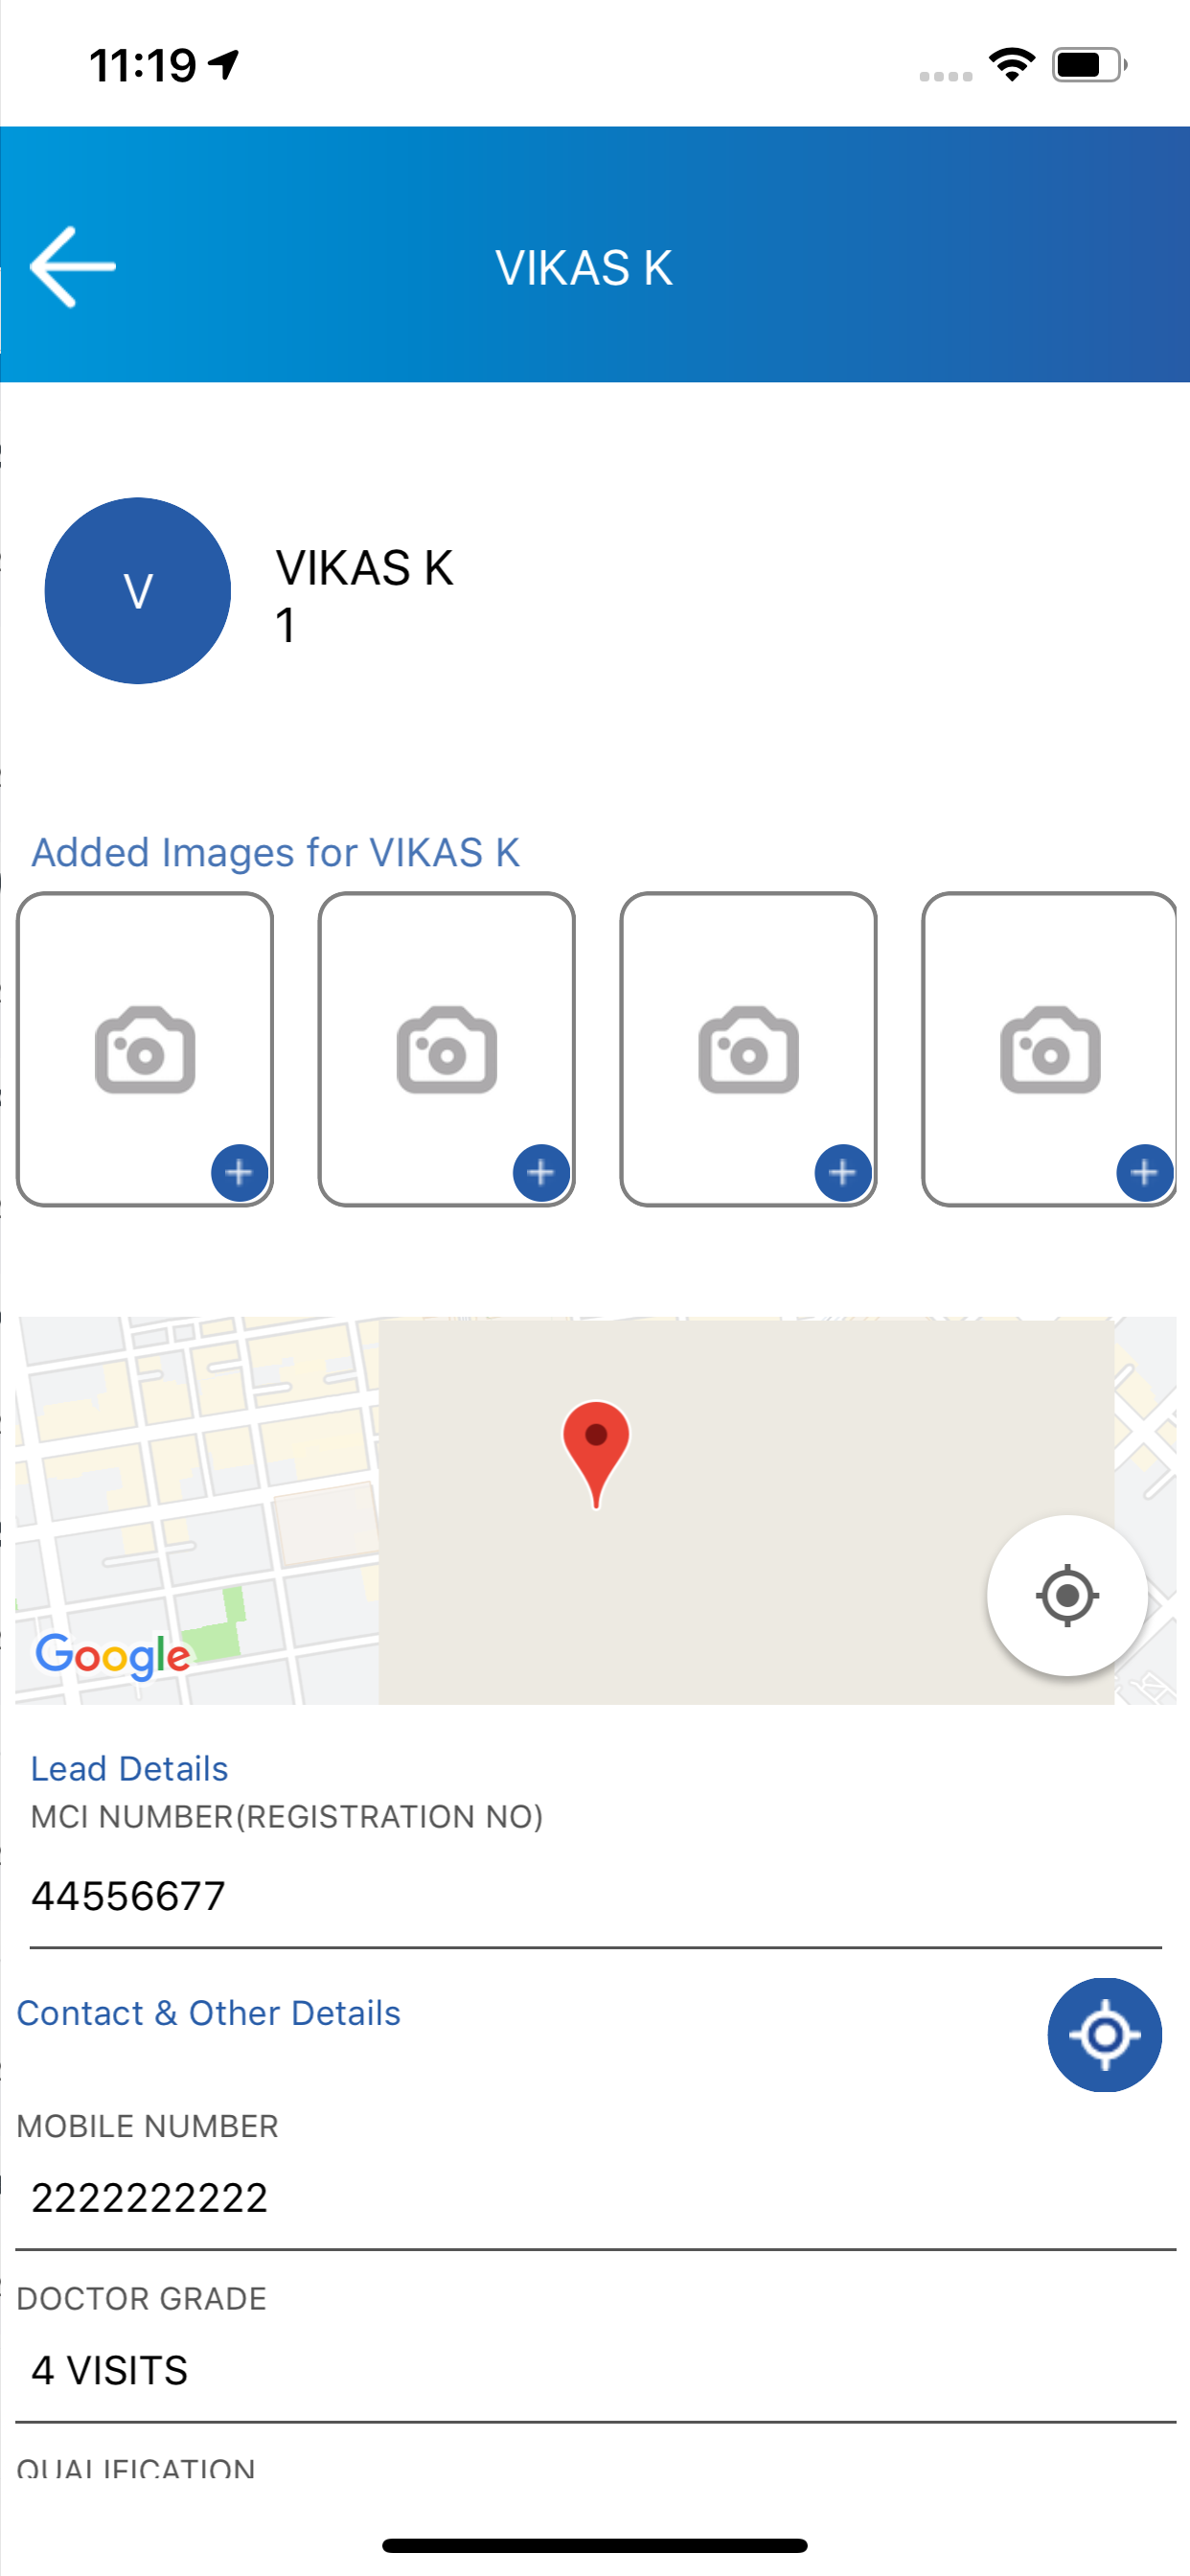Edit the Mobile Number field 2222222222
The width and height of the screenshot is (1190, 2576).
(x=596, y=2198)
